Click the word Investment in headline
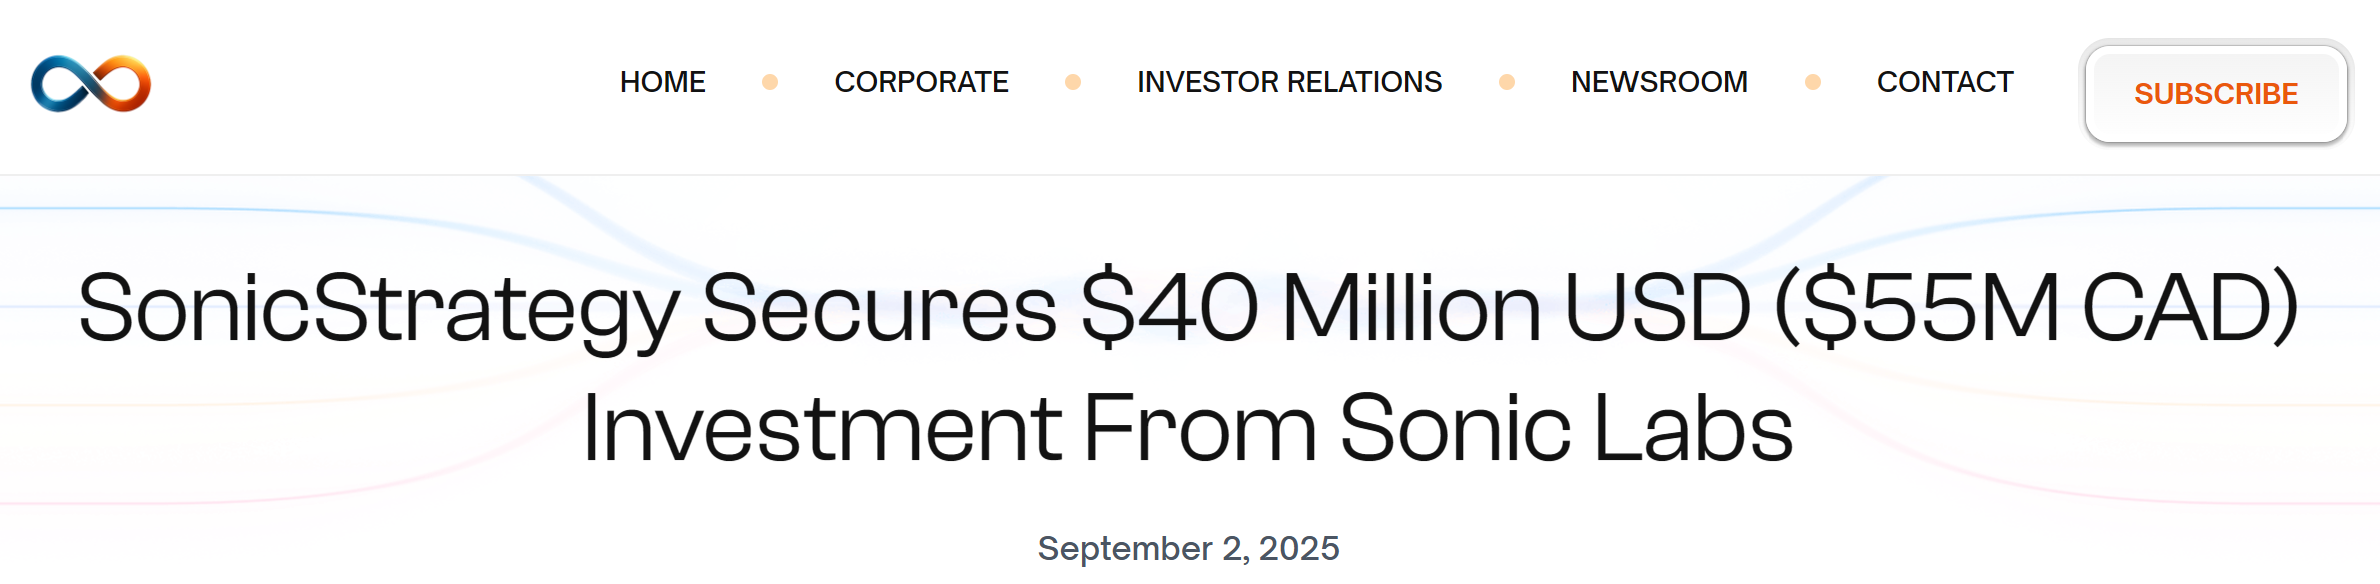Image resolution: width=2380 pixels, height=584 pixels. pos(821,428)
